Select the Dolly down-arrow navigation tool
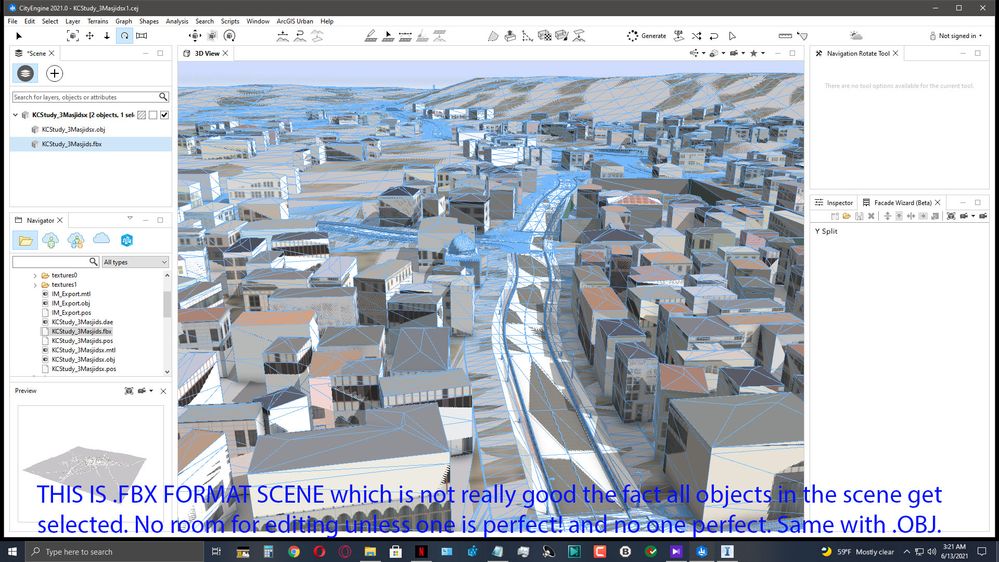 [x=106, y=36]
